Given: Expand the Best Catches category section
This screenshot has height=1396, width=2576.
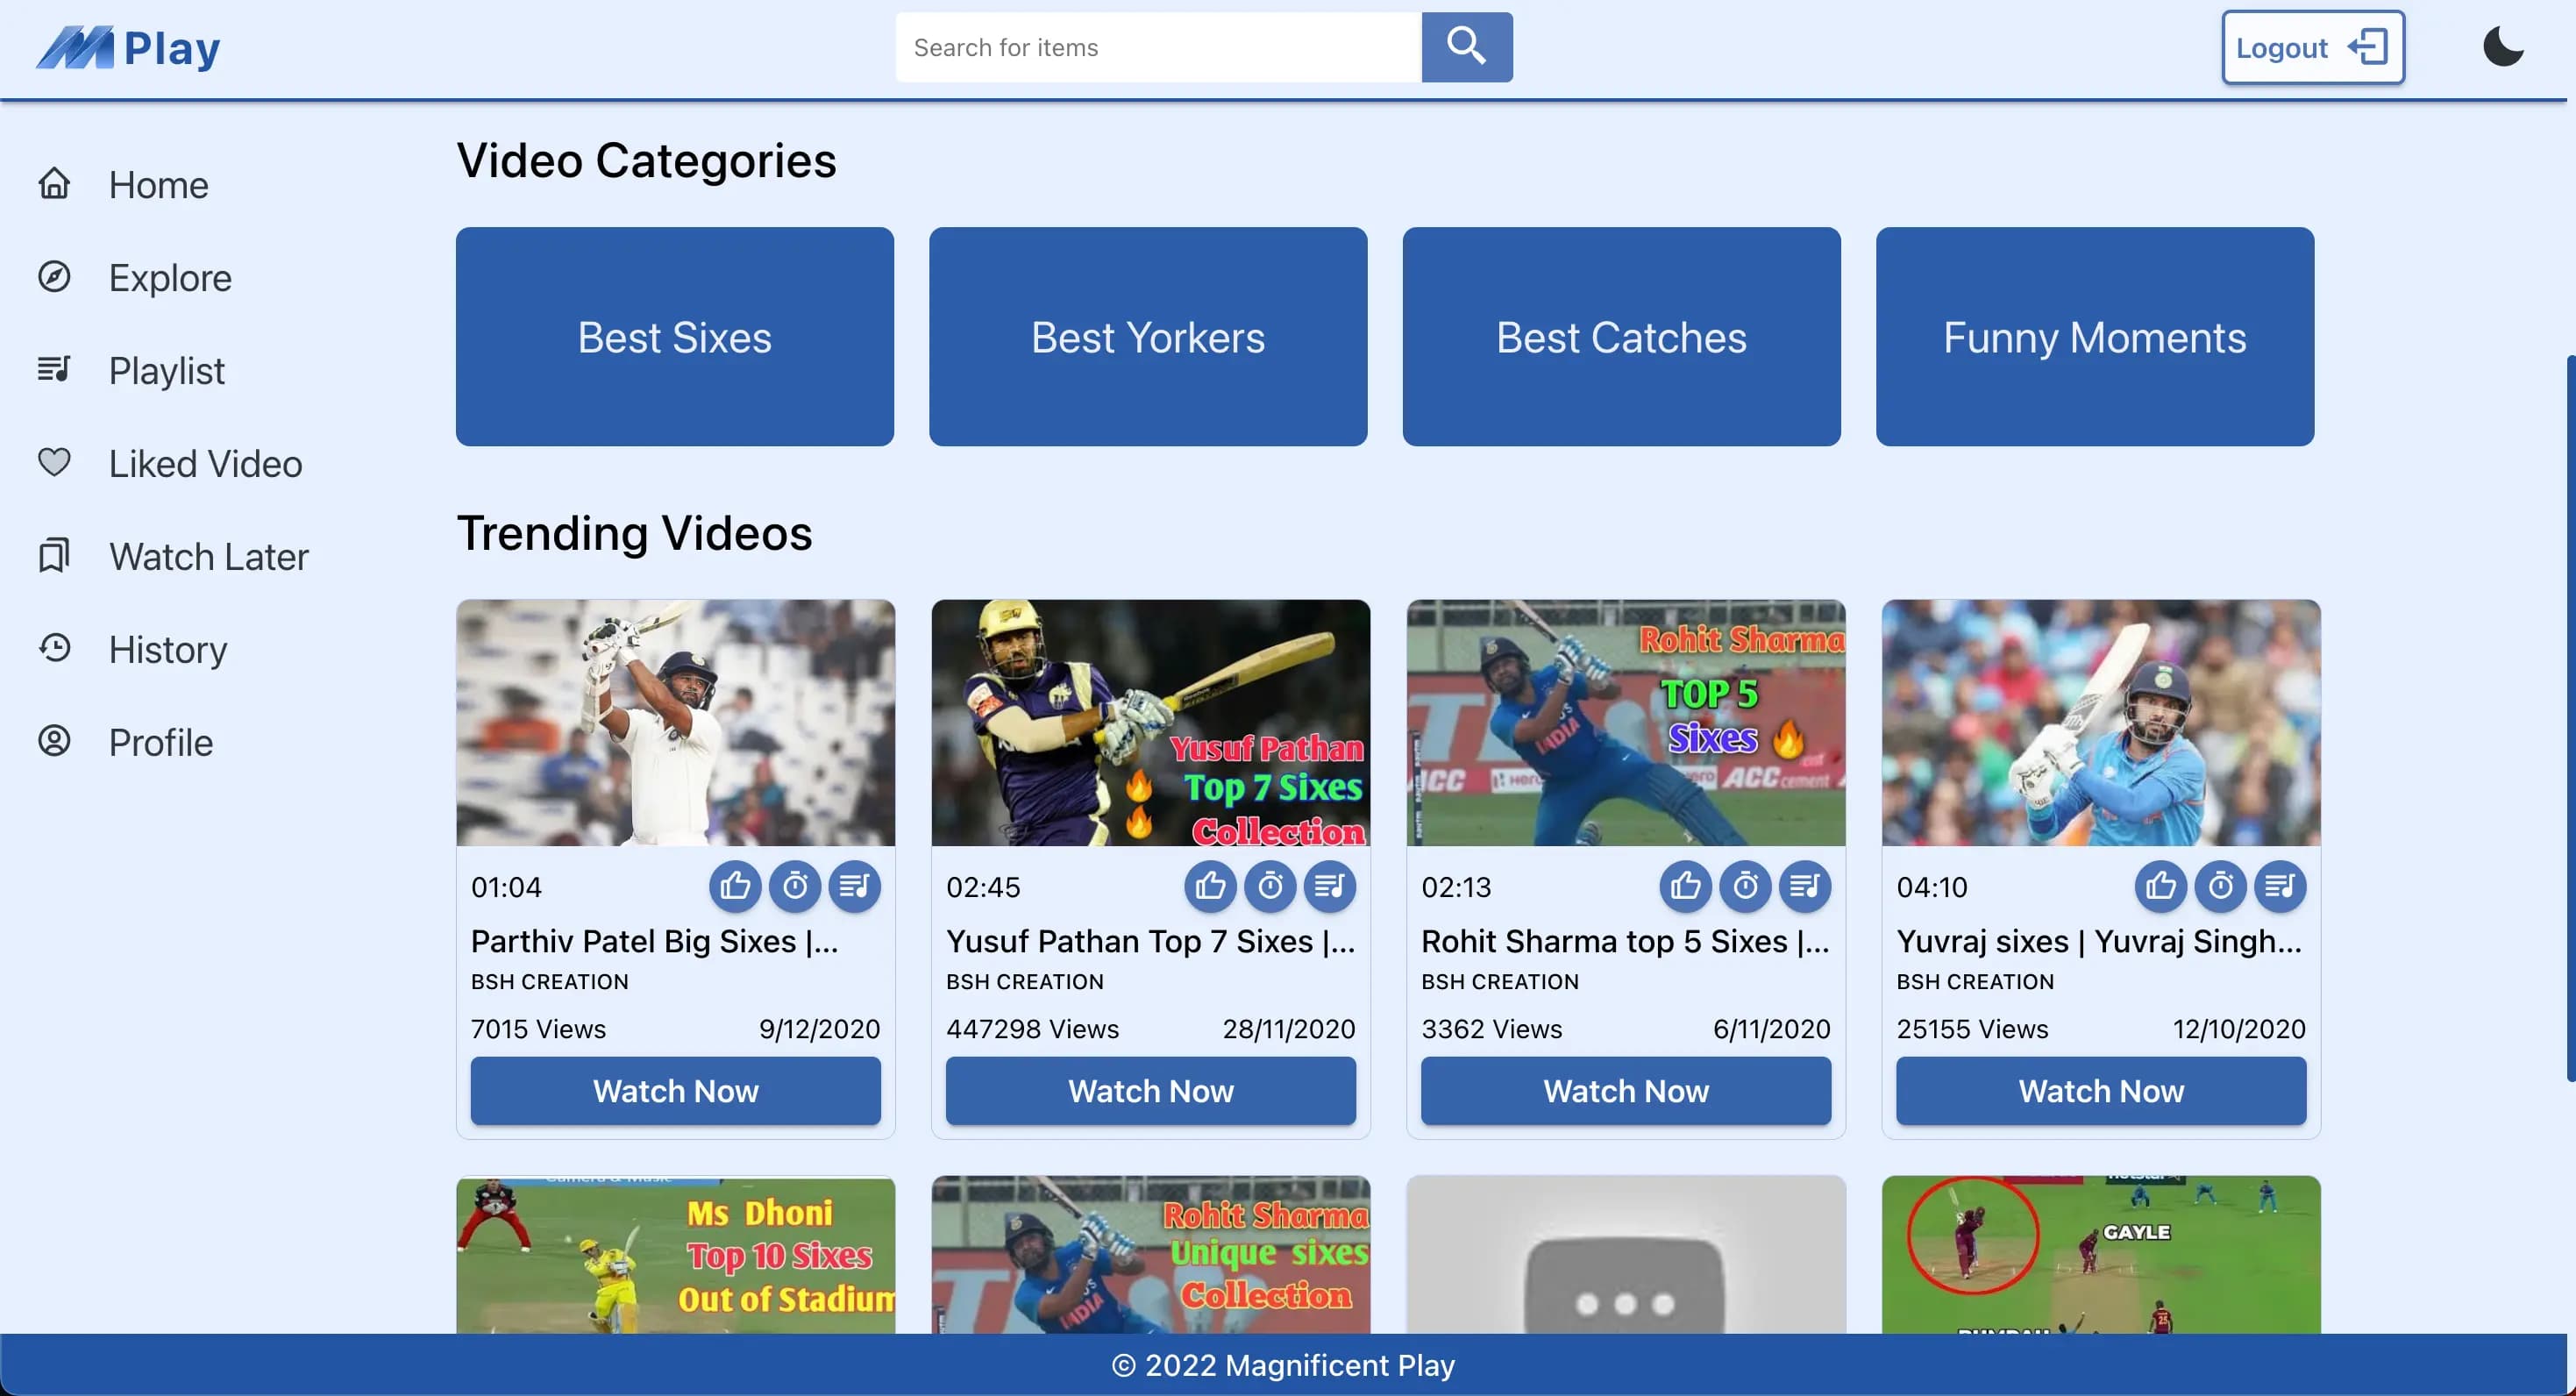Looking at the screenshot, I should coord(1620,335).
